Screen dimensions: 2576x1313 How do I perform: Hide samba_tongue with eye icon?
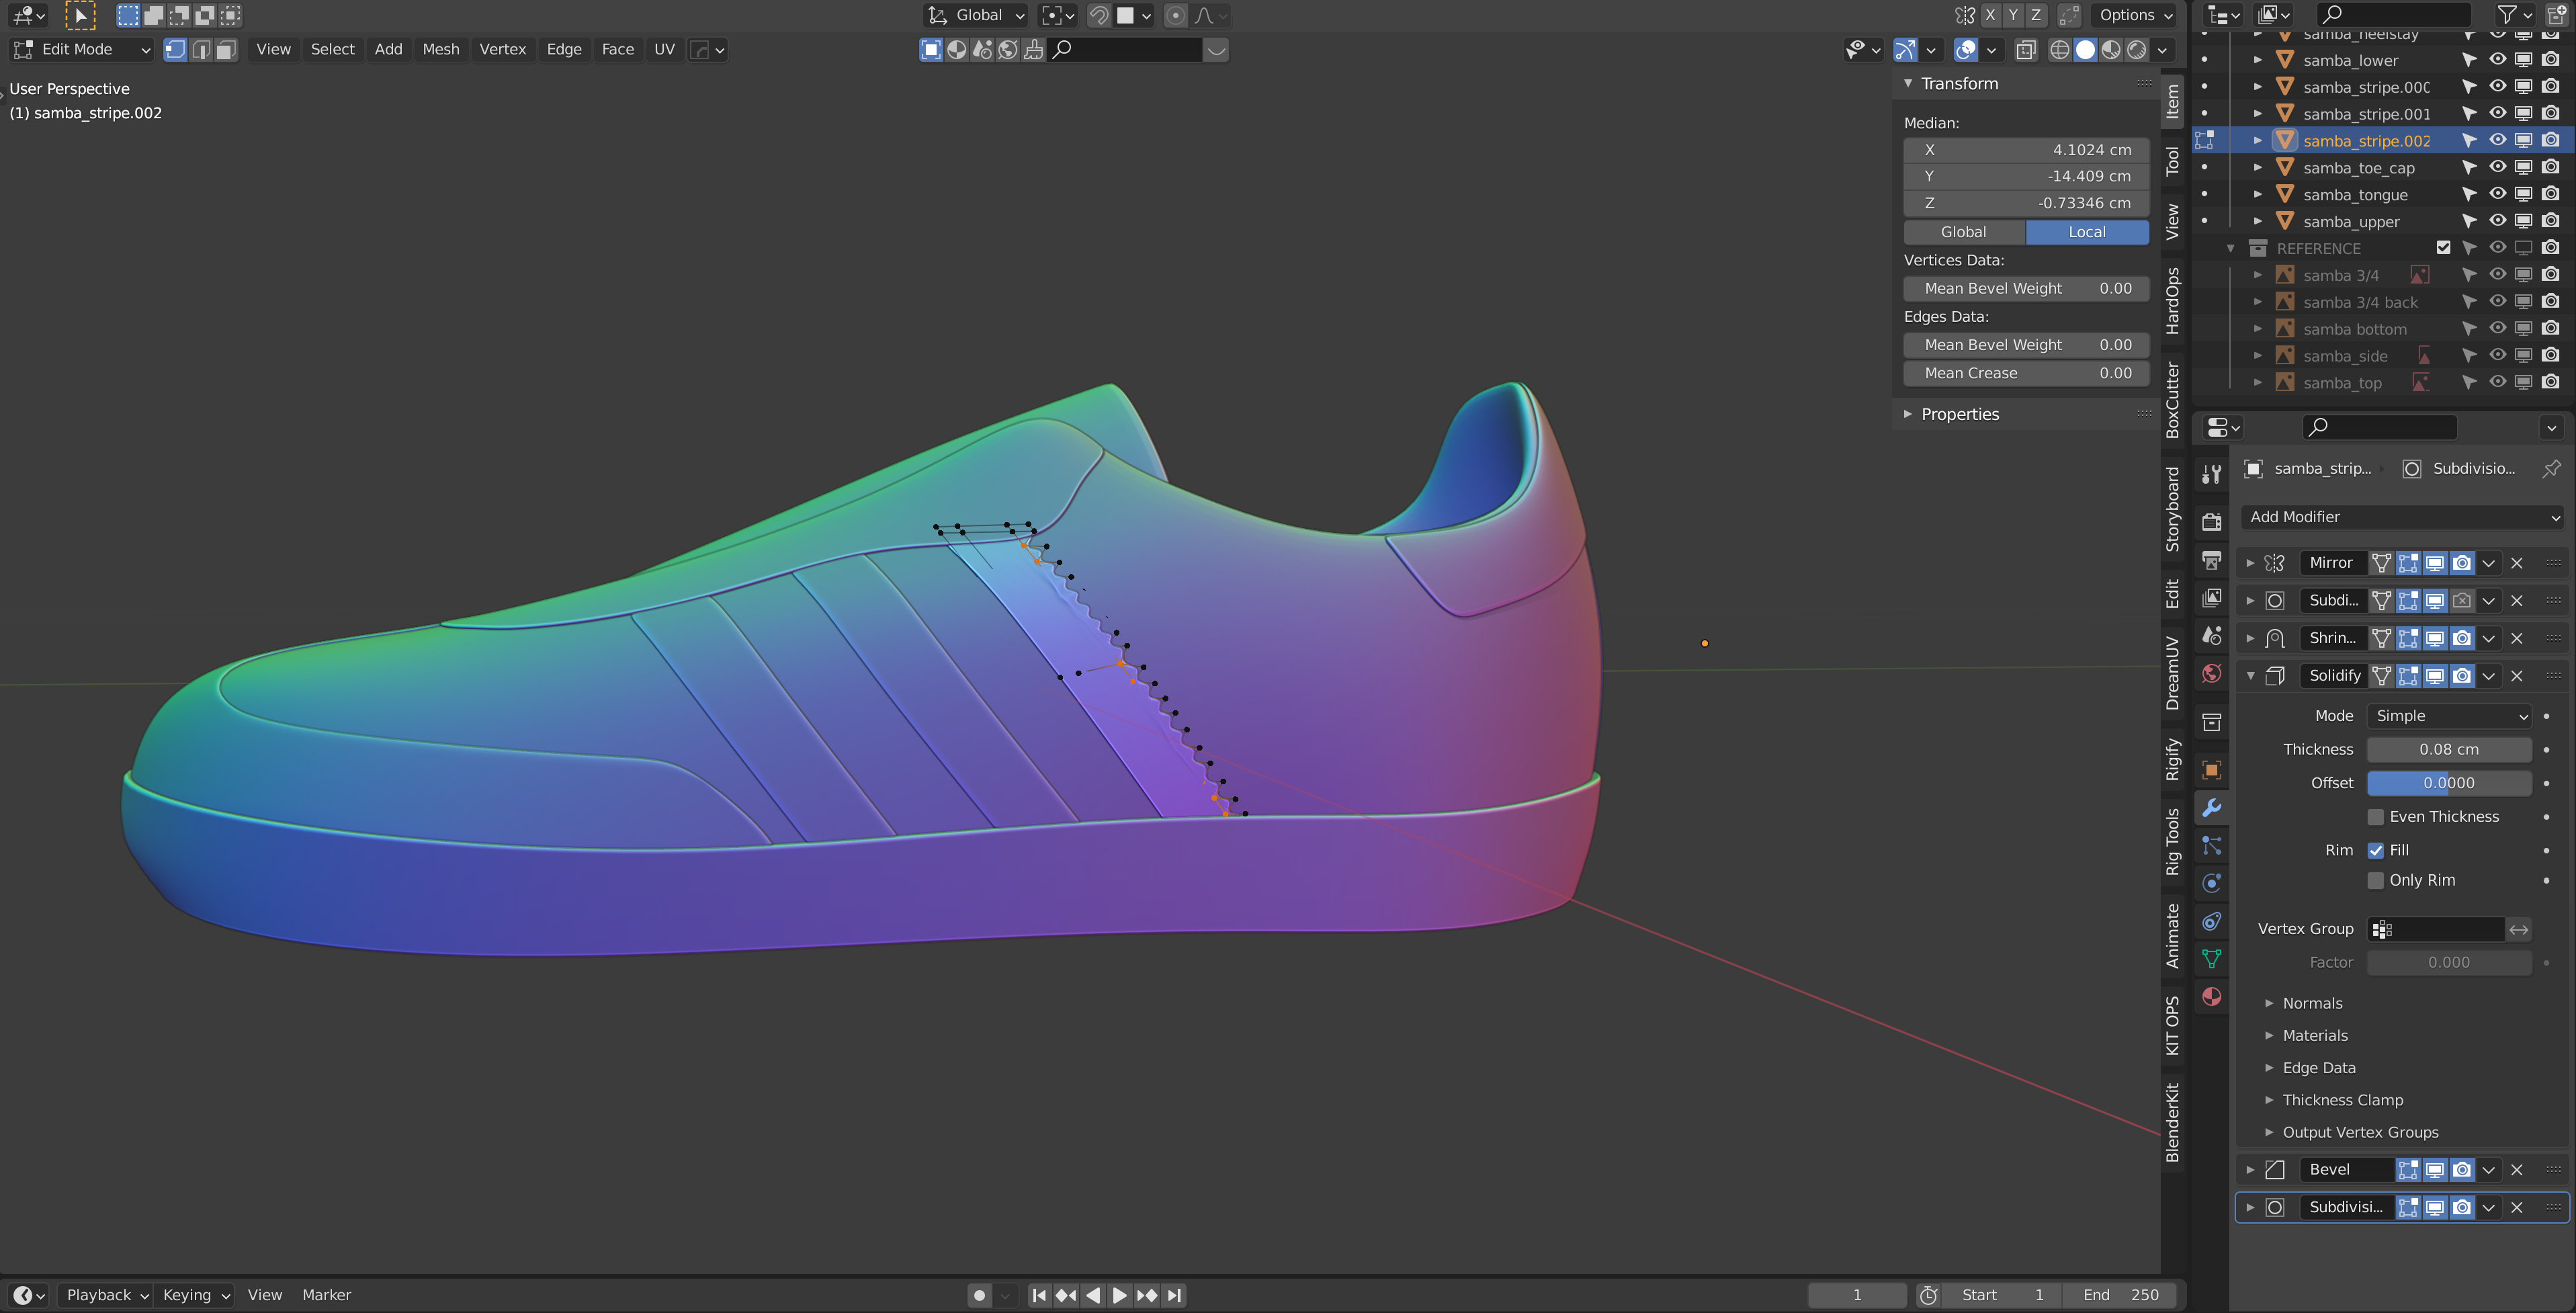2497,194
